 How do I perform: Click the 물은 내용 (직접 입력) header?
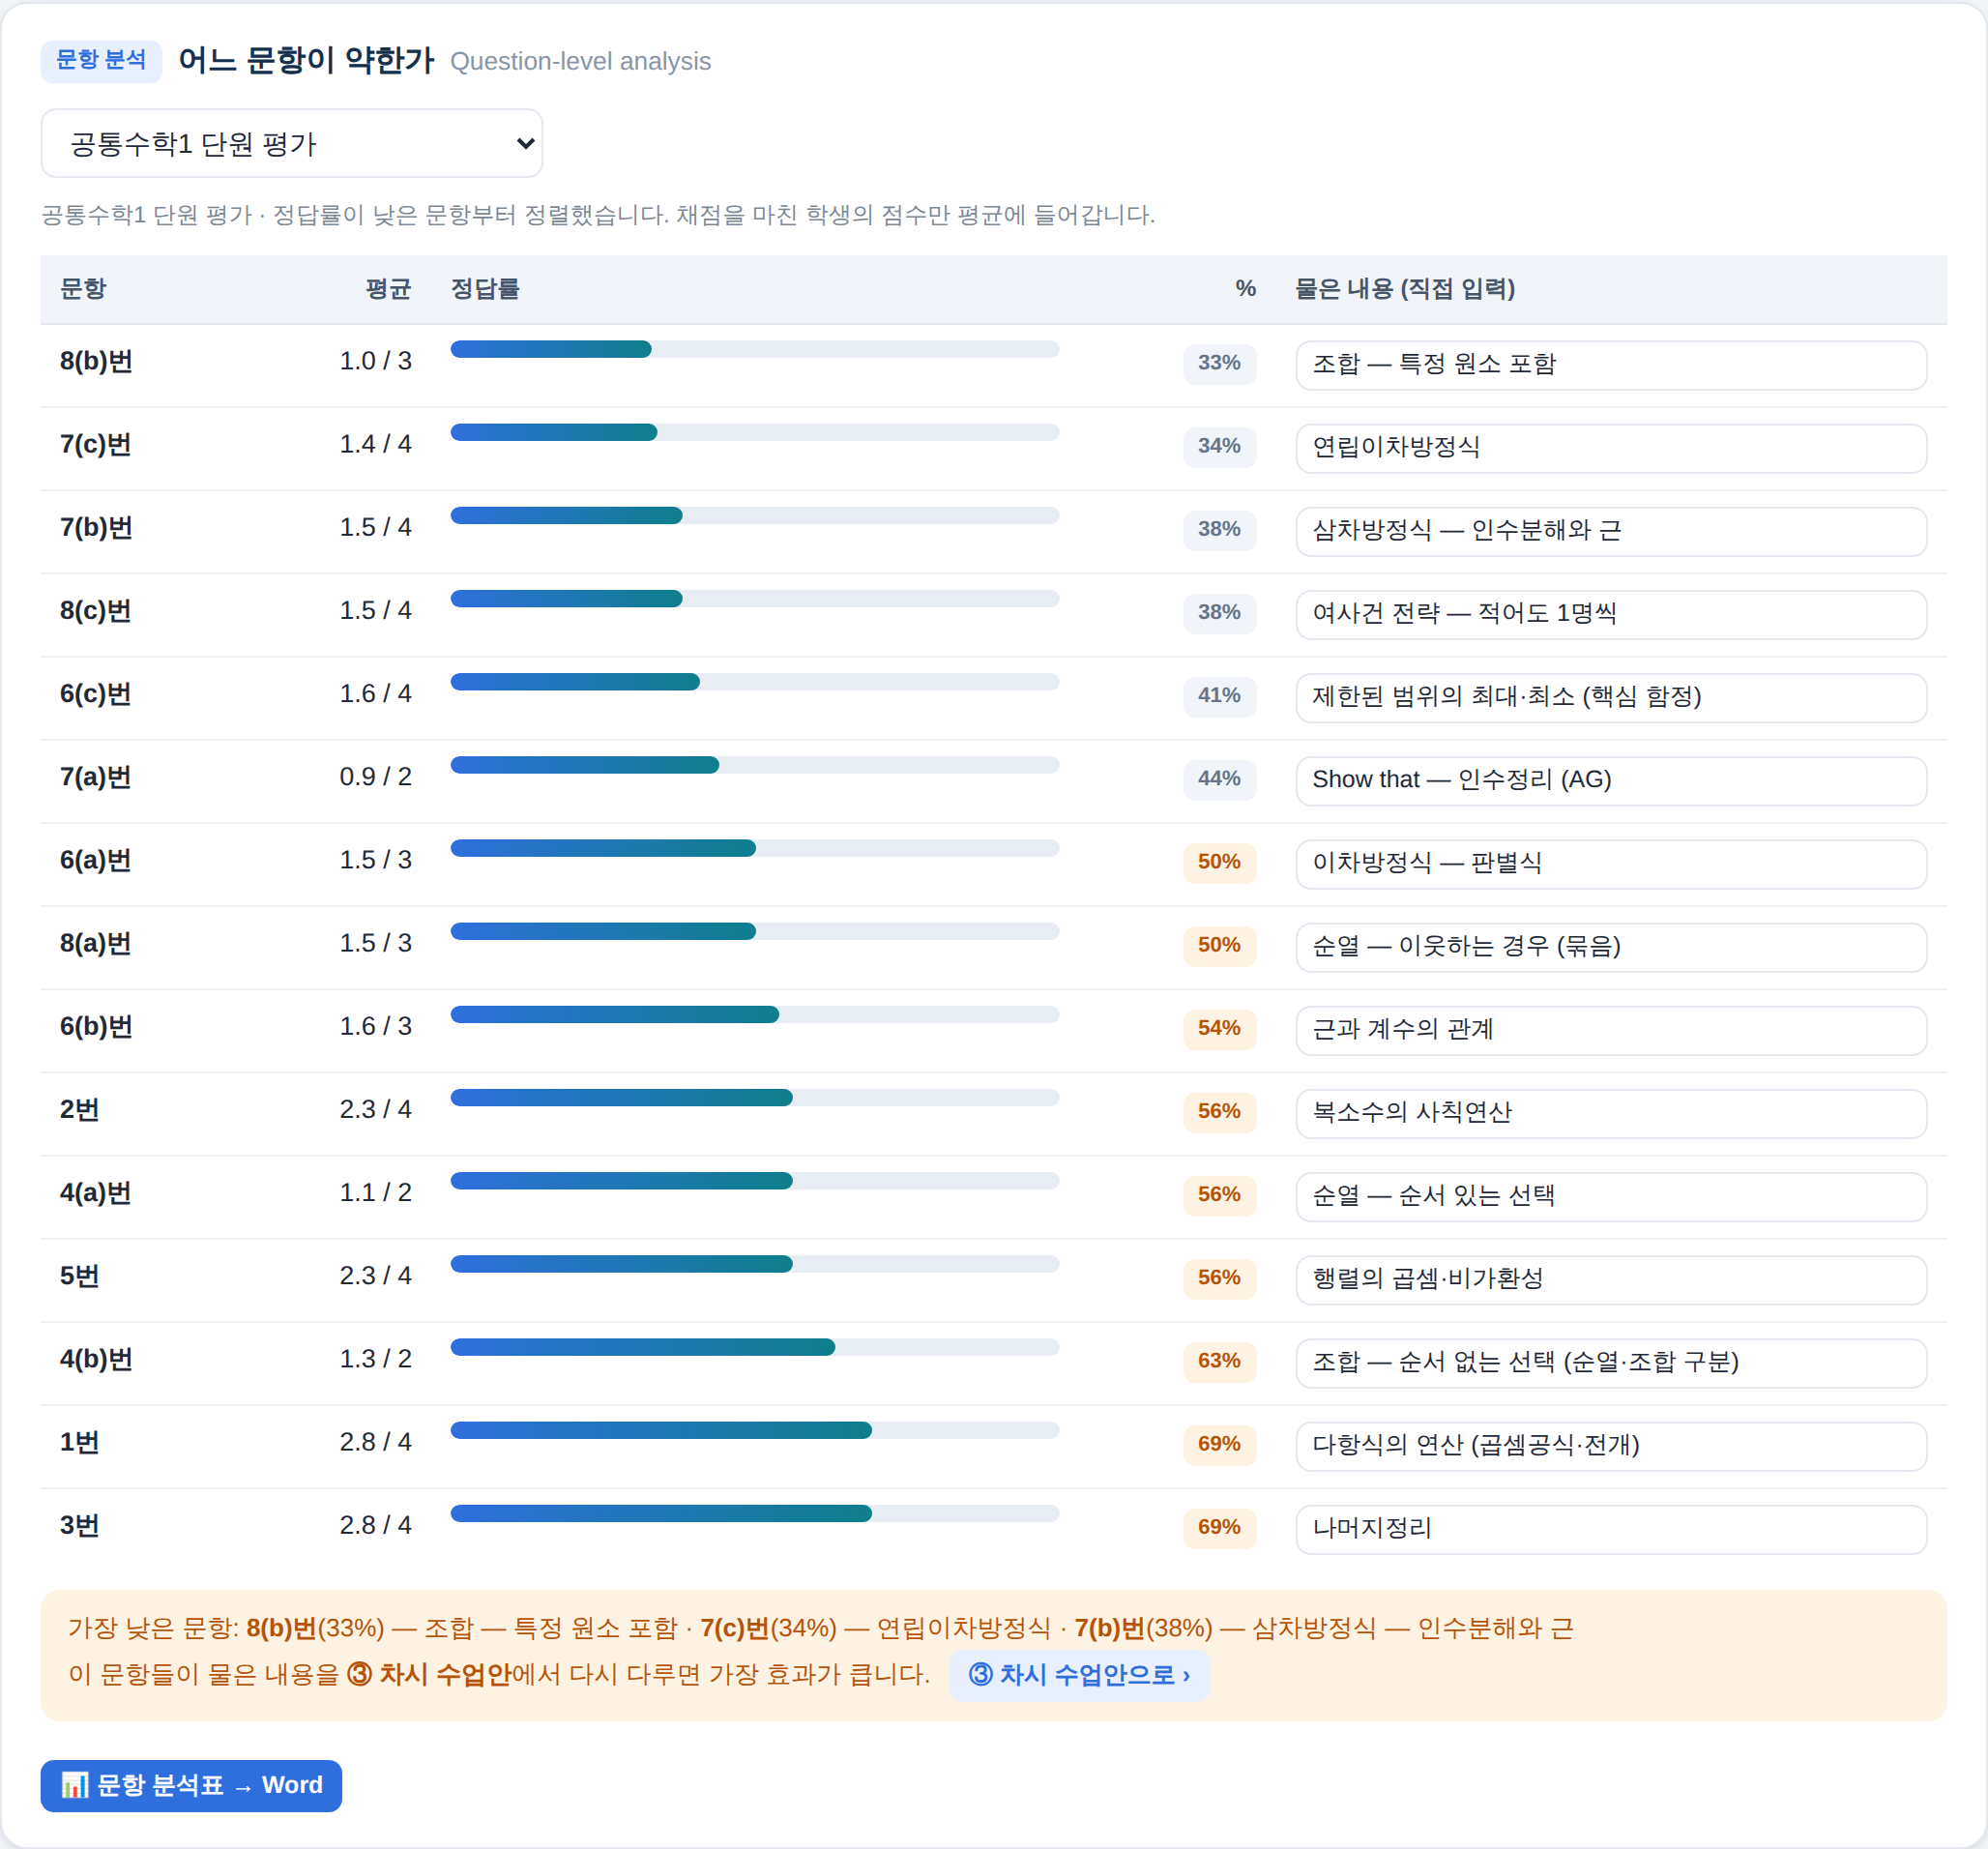pos(1405,289)
